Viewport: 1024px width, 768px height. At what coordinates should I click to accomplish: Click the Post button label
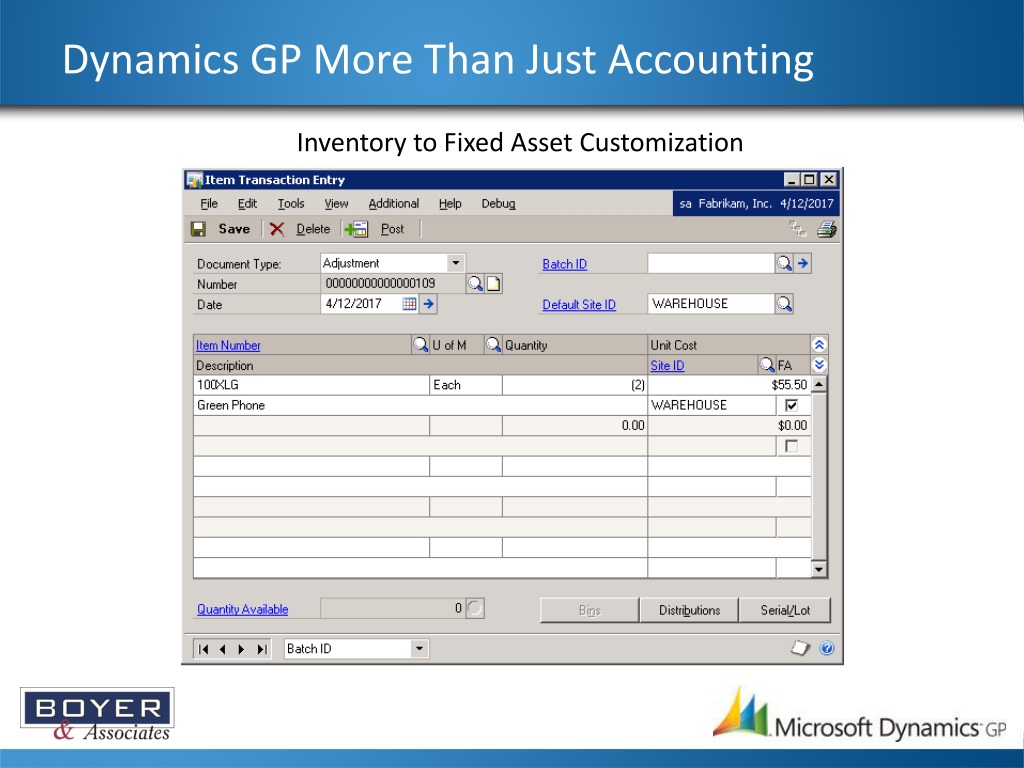tap(392, 229)
